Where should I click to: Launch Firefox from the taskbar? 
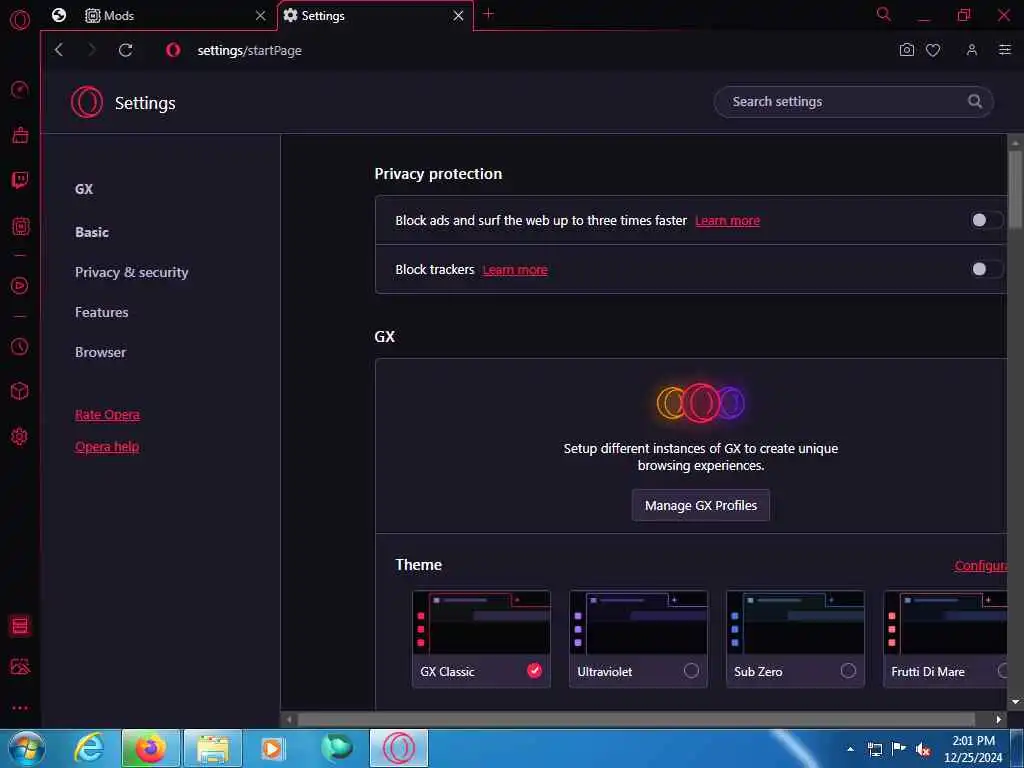click(150, 748)
